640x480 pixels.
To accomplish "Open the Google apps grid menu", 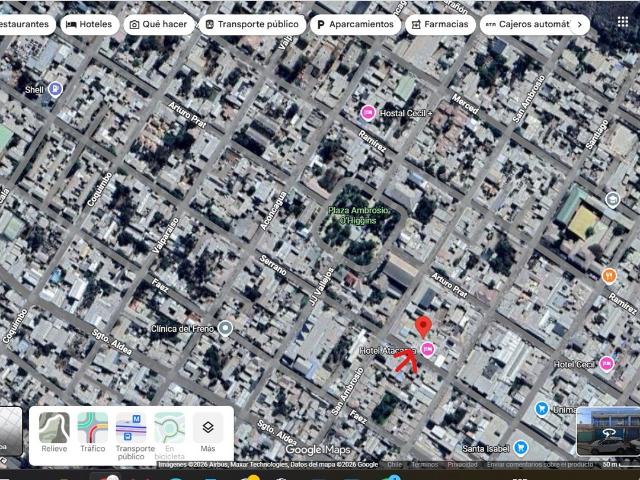I will point(622,22).
